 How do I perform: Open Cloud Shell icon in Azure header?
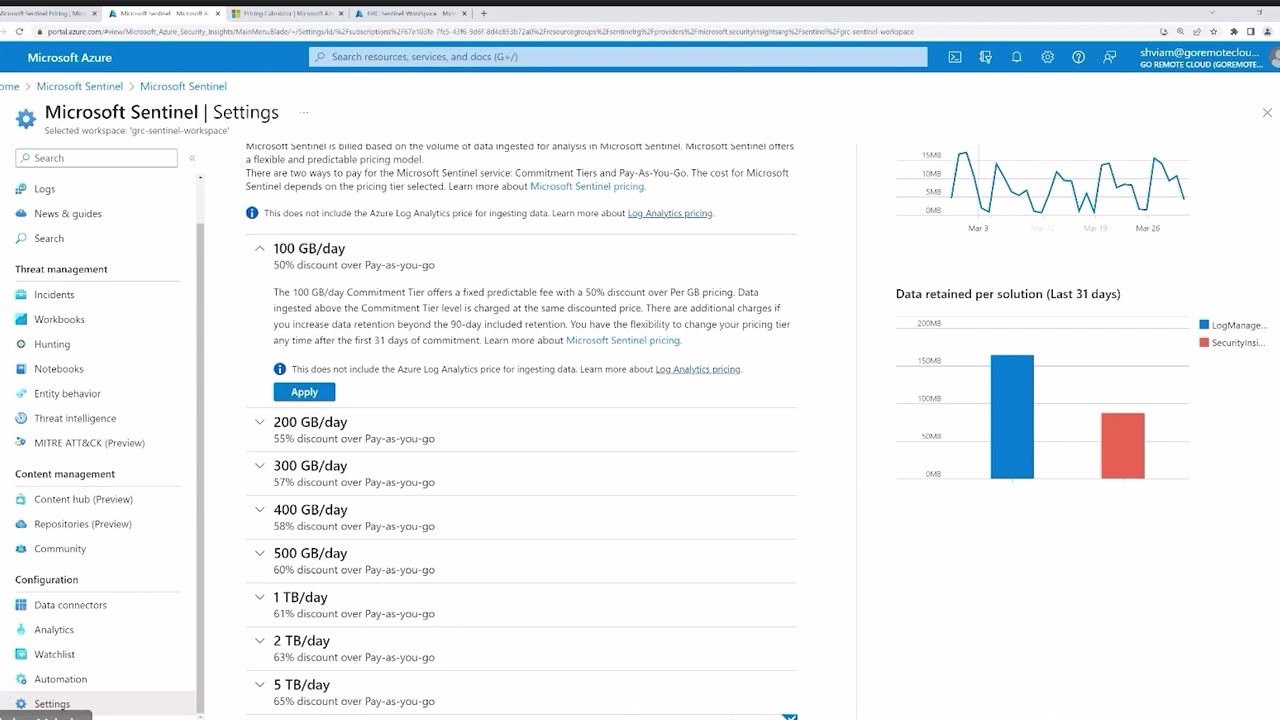(x=955, y=57)
